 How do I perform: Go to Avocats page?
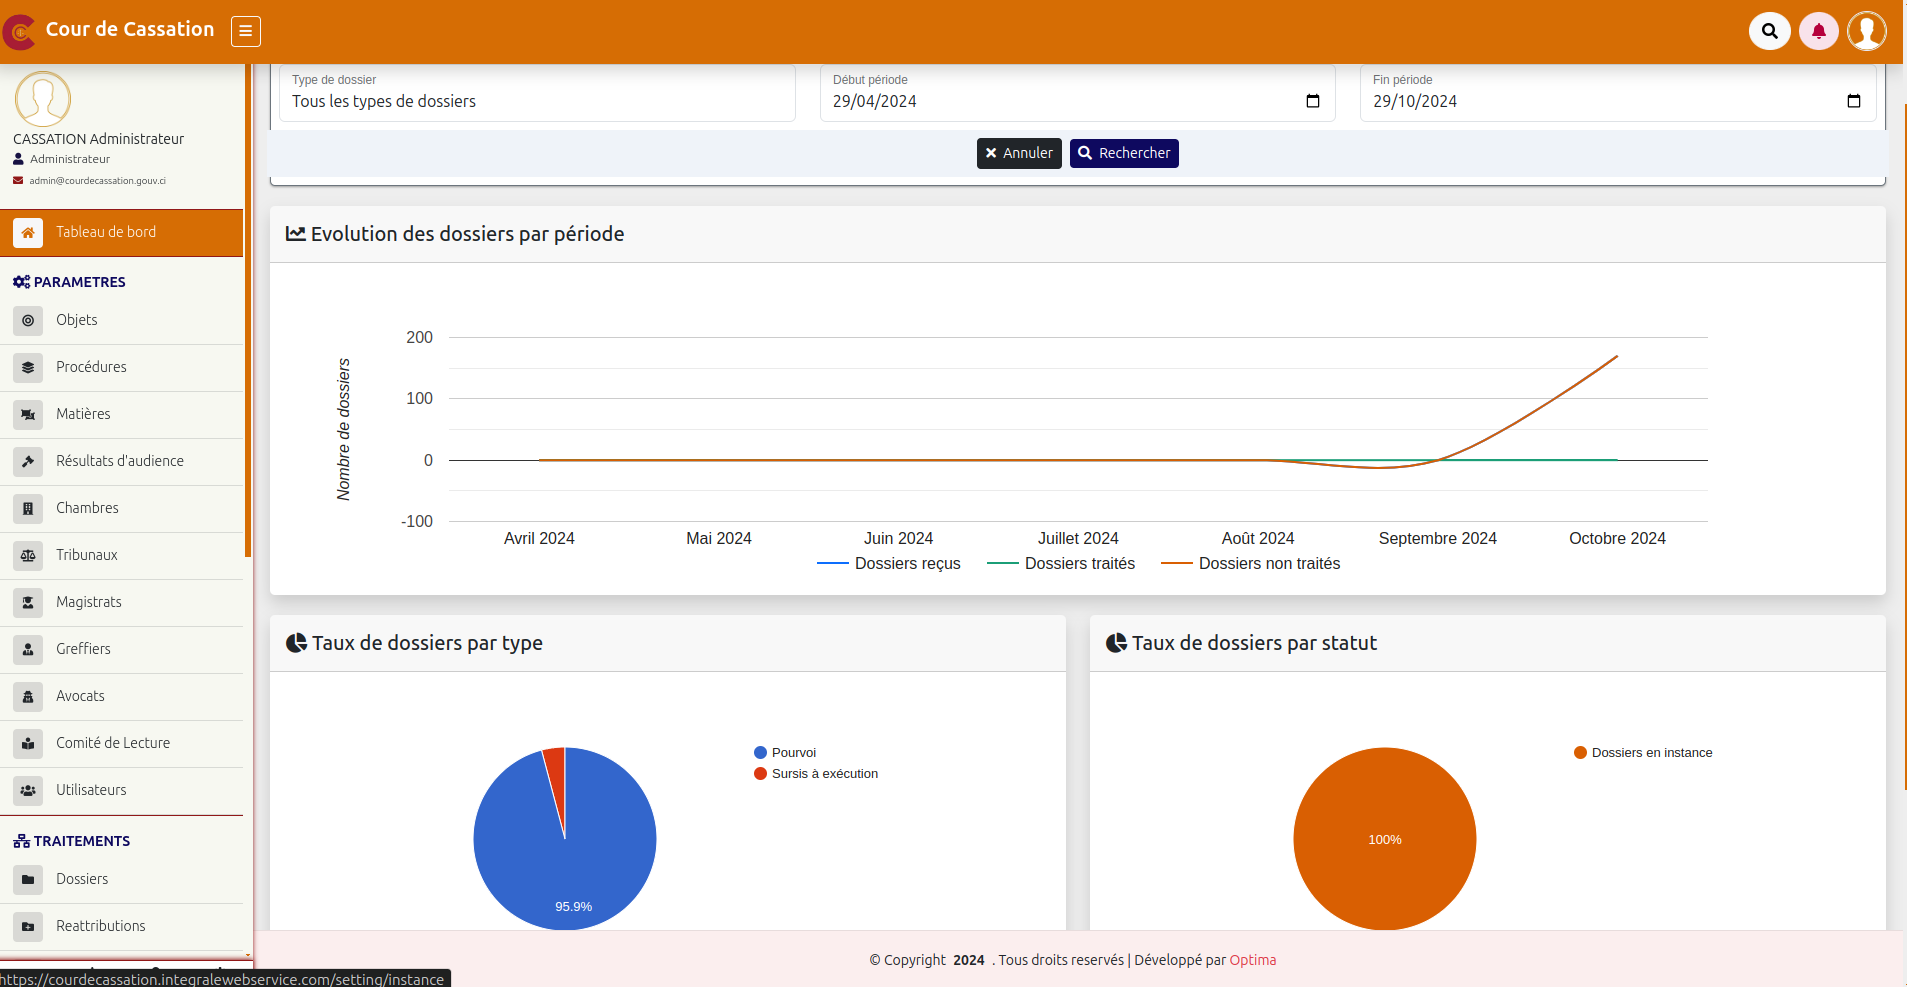tap(121, 697)
